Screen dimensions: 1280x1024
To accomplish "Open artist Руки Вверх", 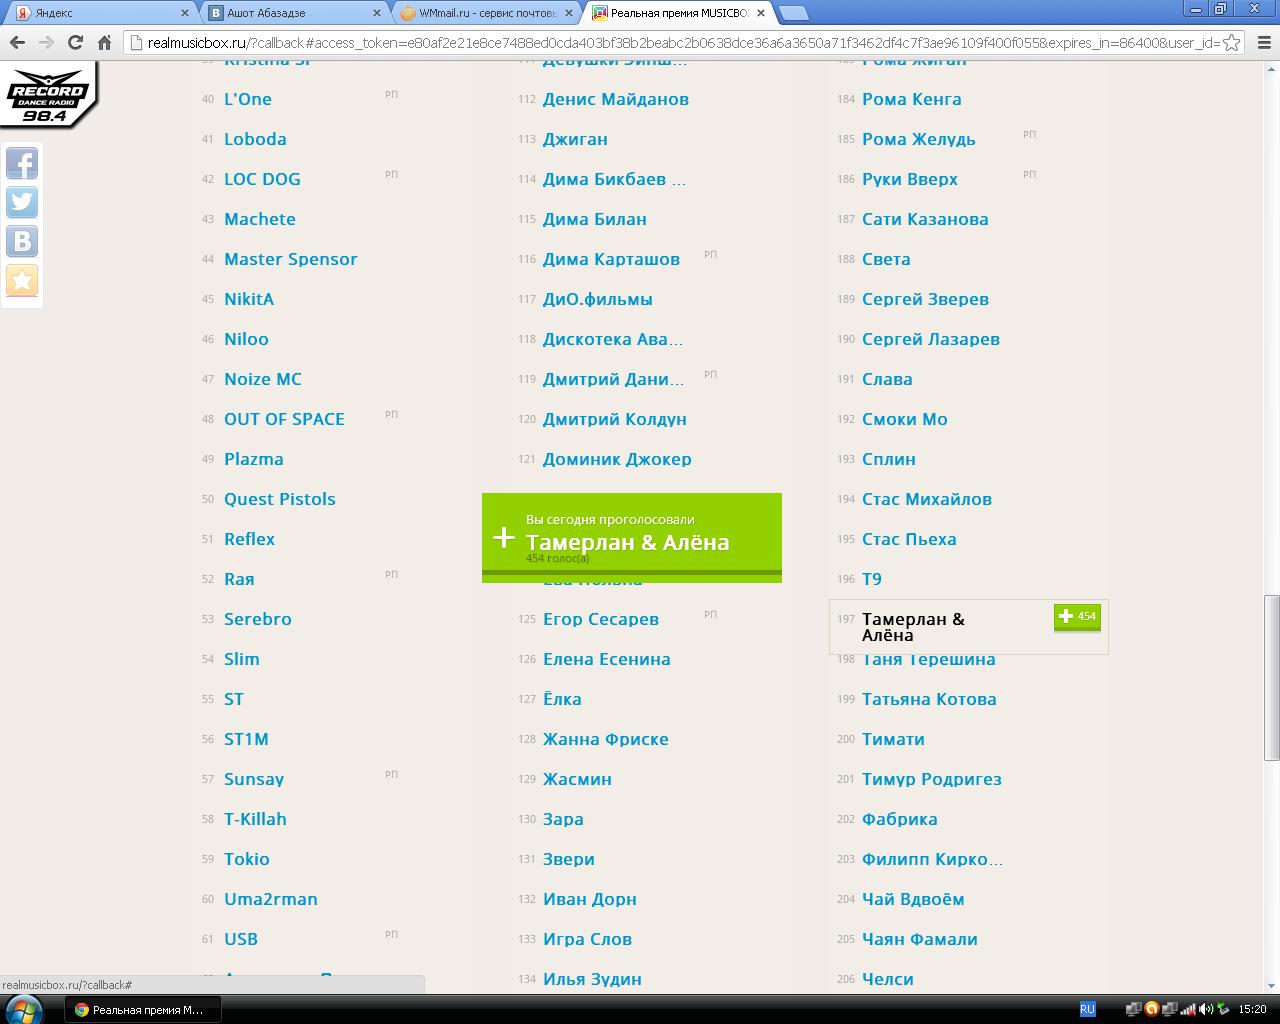I will [x=910, y=179].
